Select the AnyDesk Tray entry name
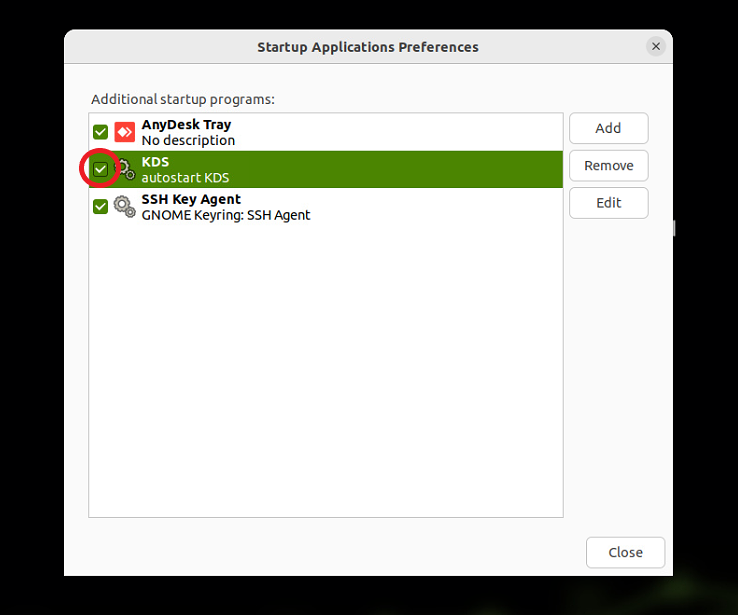The width and height of the screenshot is (738, 615). (186, 125)
